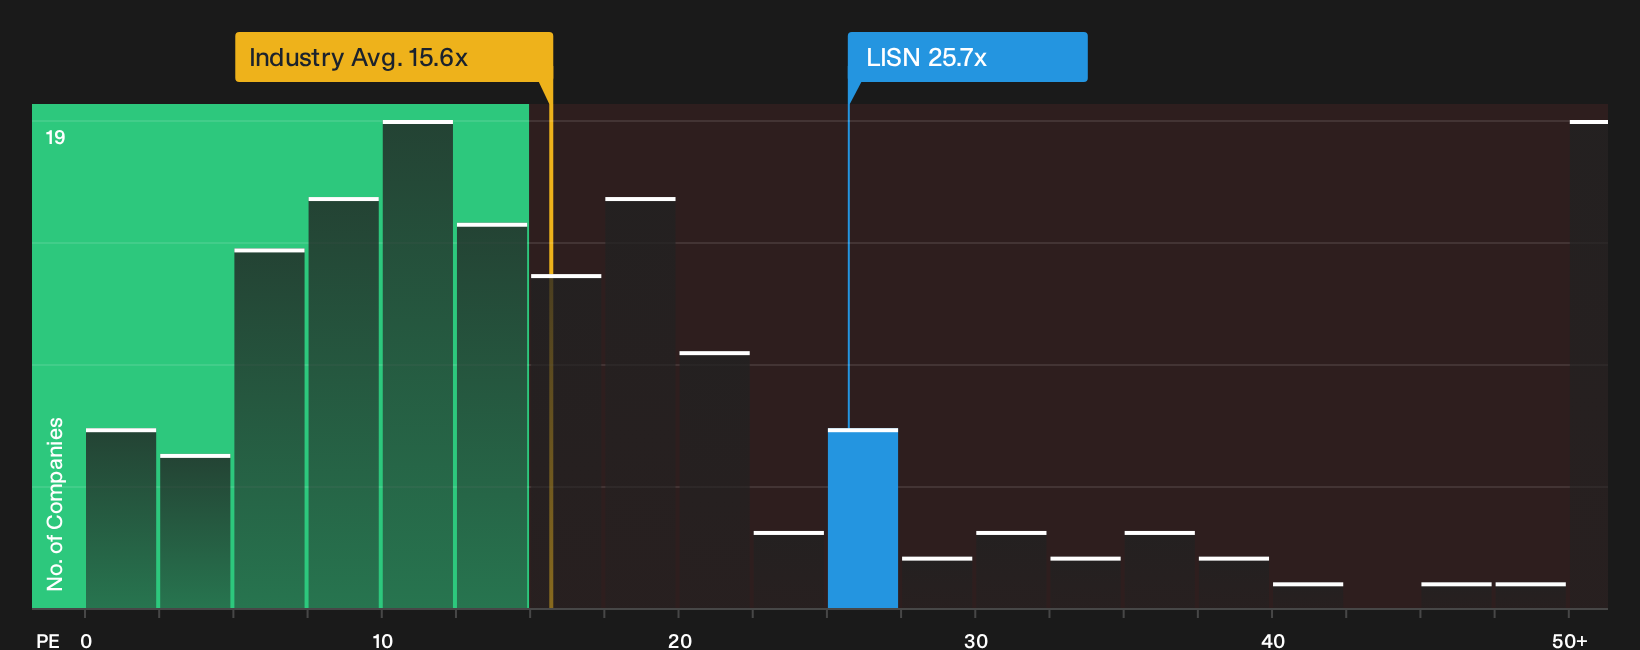Screen dimensions: 1640x650
Task: Select the bar starting at PE 30
Action: (1011, 570)
